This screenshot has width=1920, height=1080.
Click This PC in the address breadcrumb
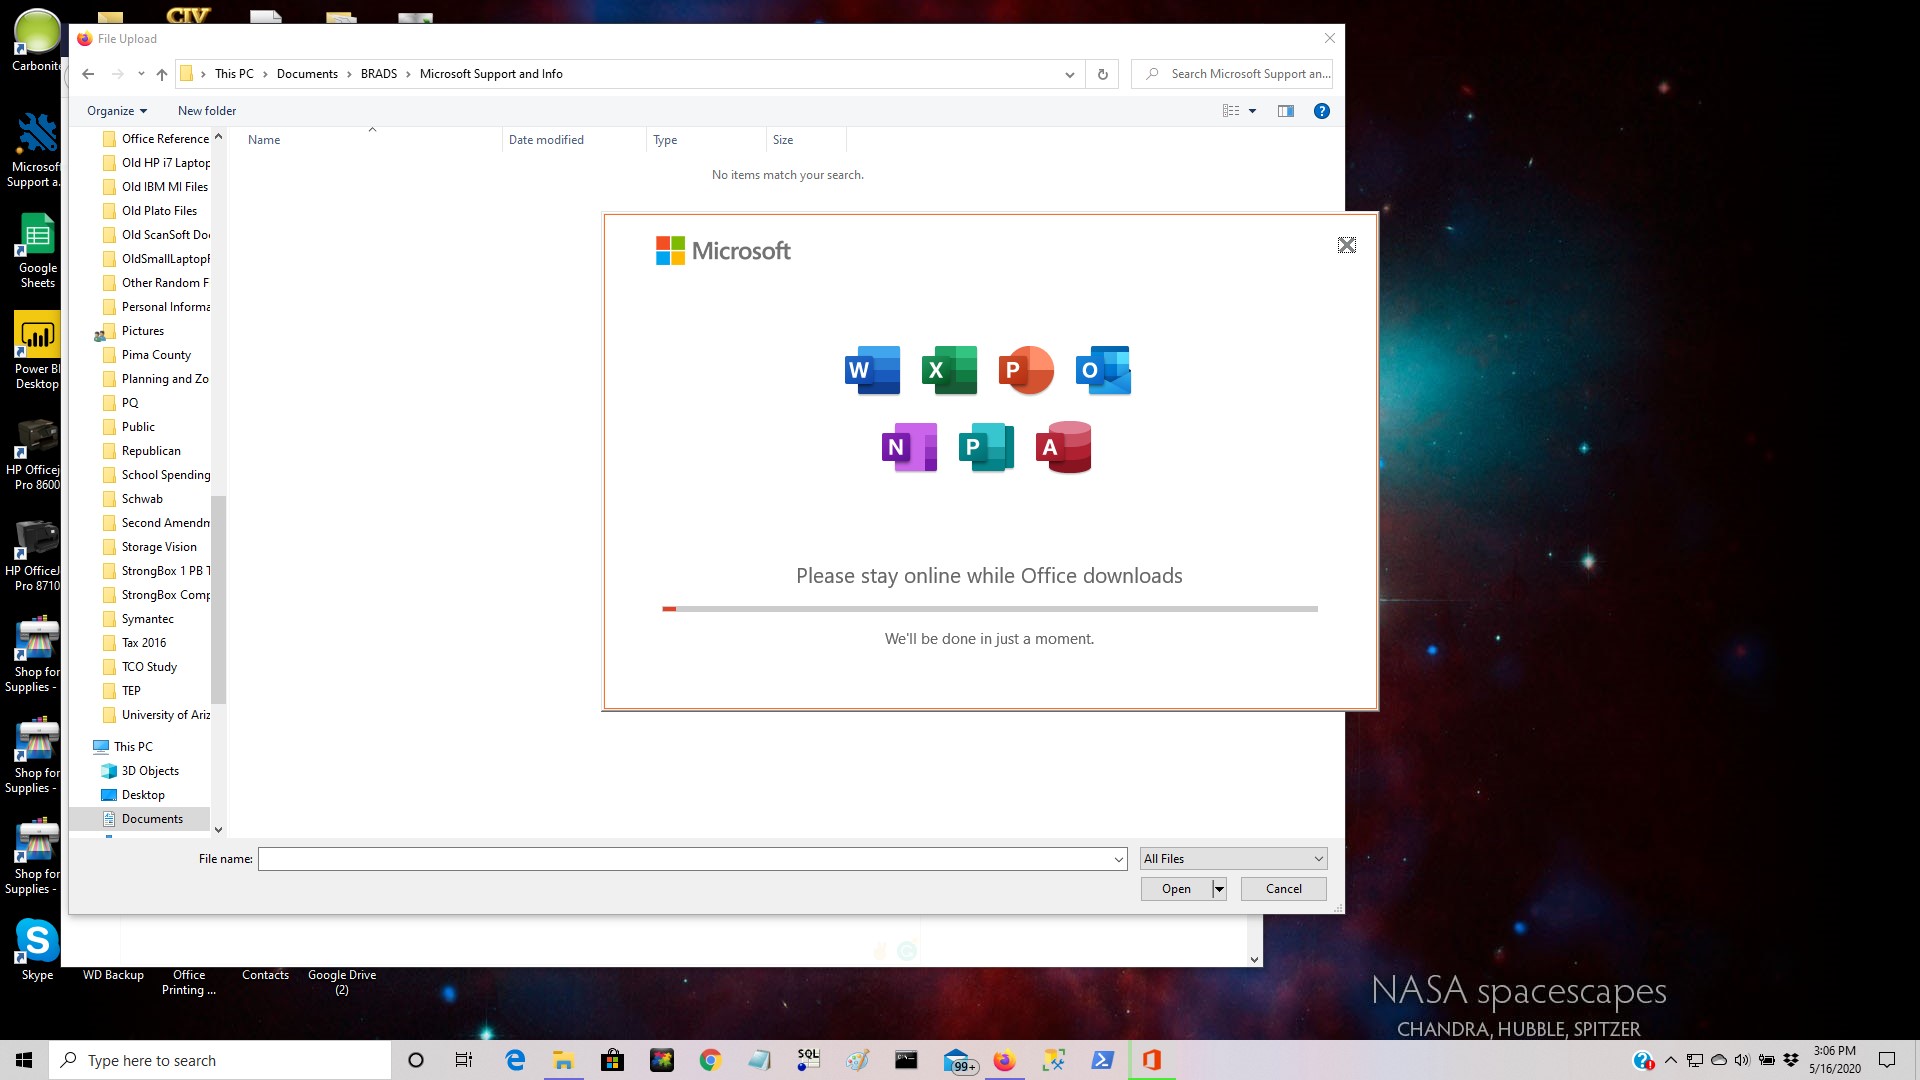(x=234, y=74)
